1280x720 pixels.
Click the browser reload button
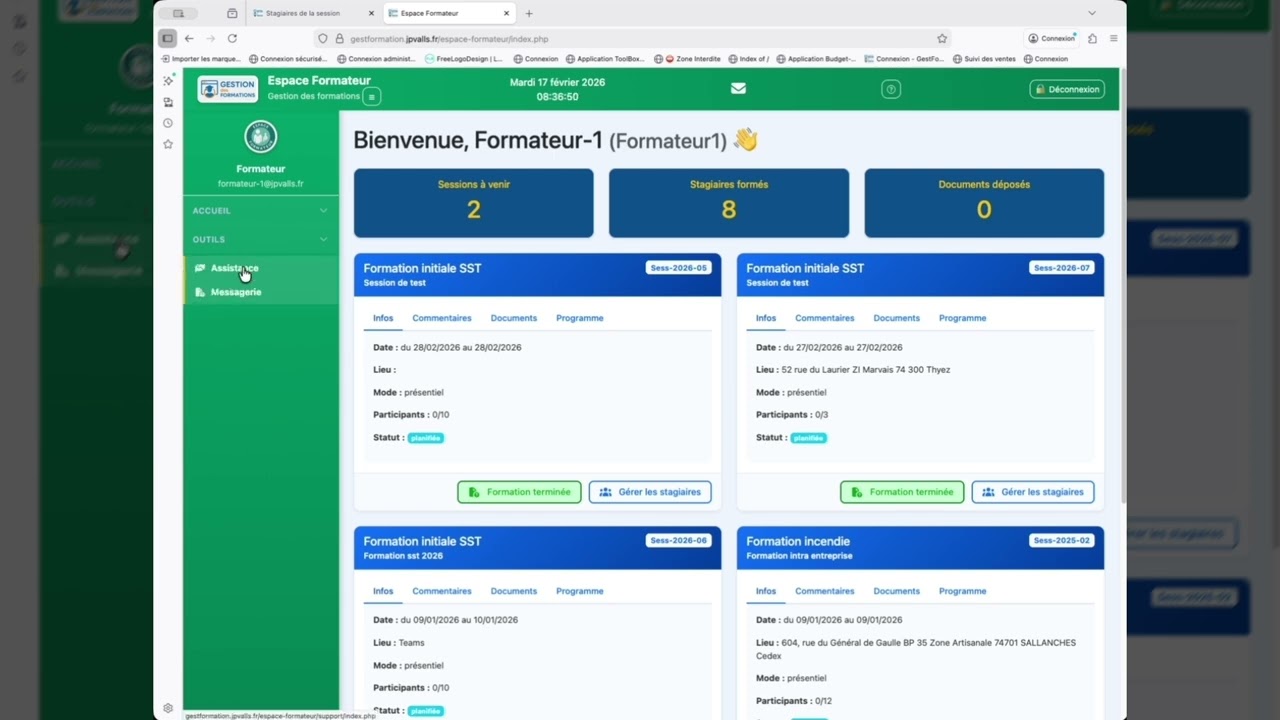(x=232, y=38)
